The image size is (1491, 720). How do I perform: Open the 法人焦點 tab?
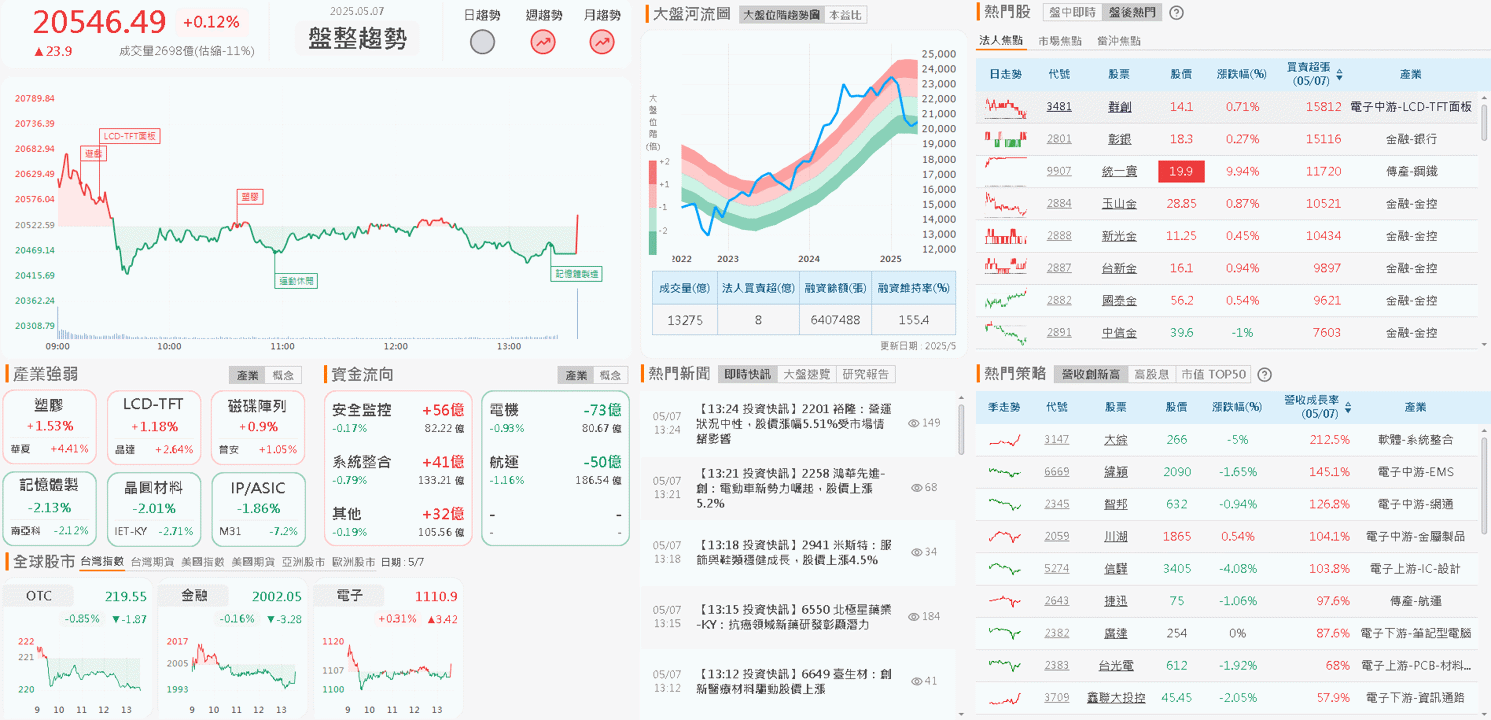(x=1001, y=41)
